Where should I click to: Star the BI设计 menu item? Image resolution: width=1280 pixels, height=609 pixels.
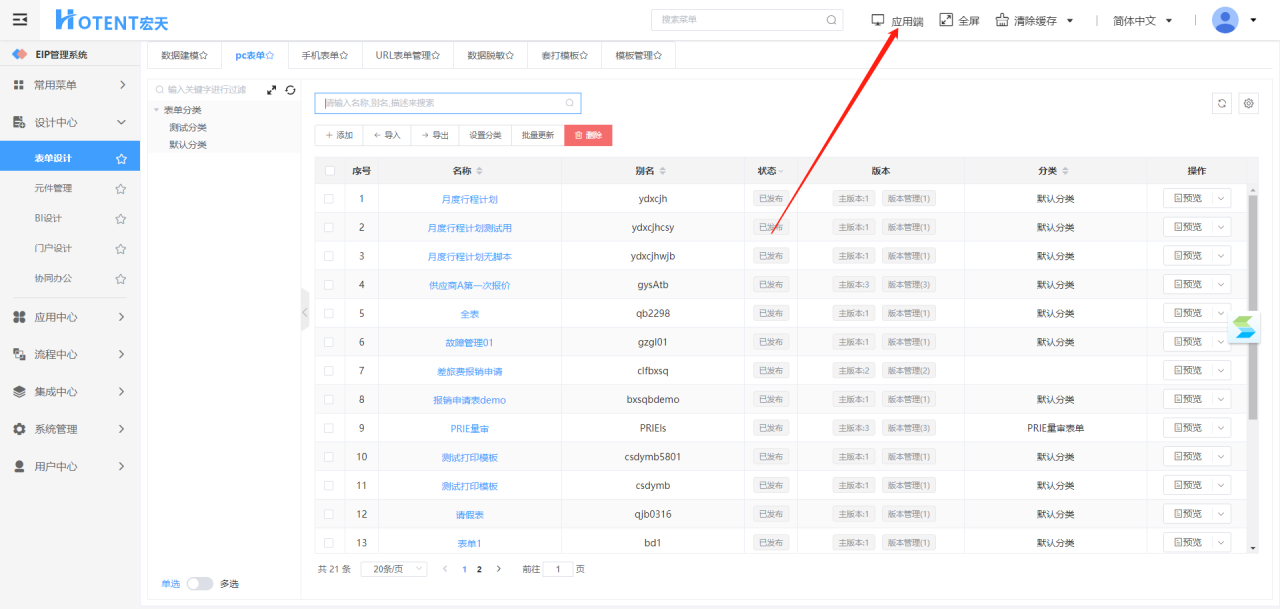(x=121, y=219)
